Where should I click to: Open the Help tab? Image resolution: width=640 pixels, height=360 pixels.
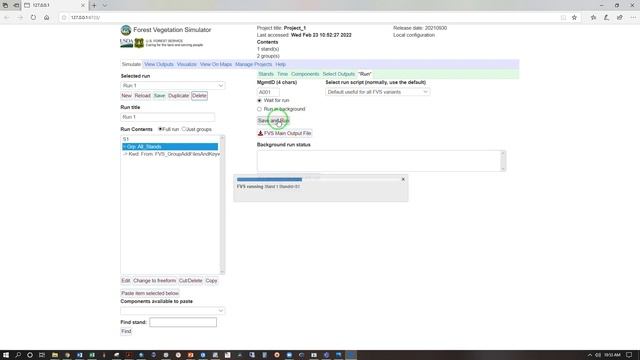coord(280,64)
